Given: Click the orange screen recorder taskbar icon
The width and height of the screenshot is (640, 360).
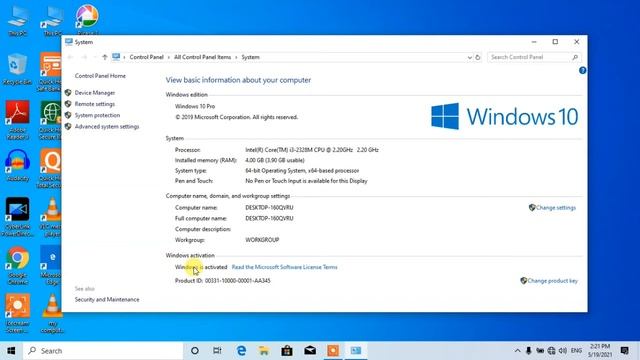Looking at the screenshot, I should tap(333, 351).
